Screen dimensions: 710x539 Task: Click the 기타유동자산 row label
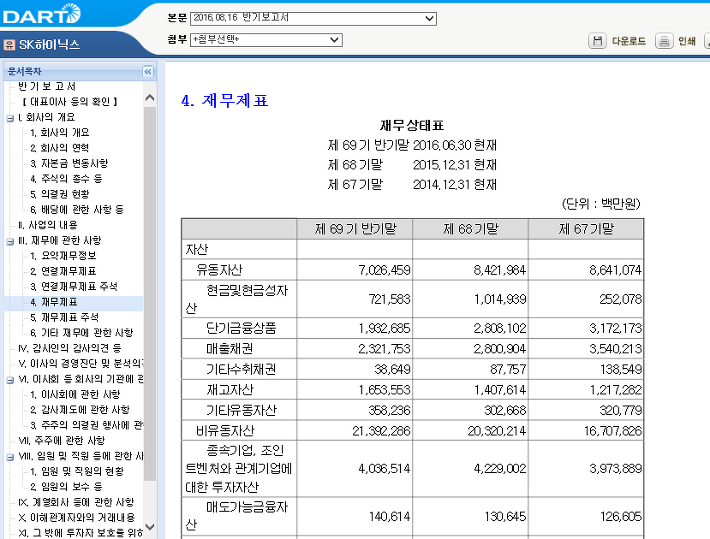click(x=241, y=410)
